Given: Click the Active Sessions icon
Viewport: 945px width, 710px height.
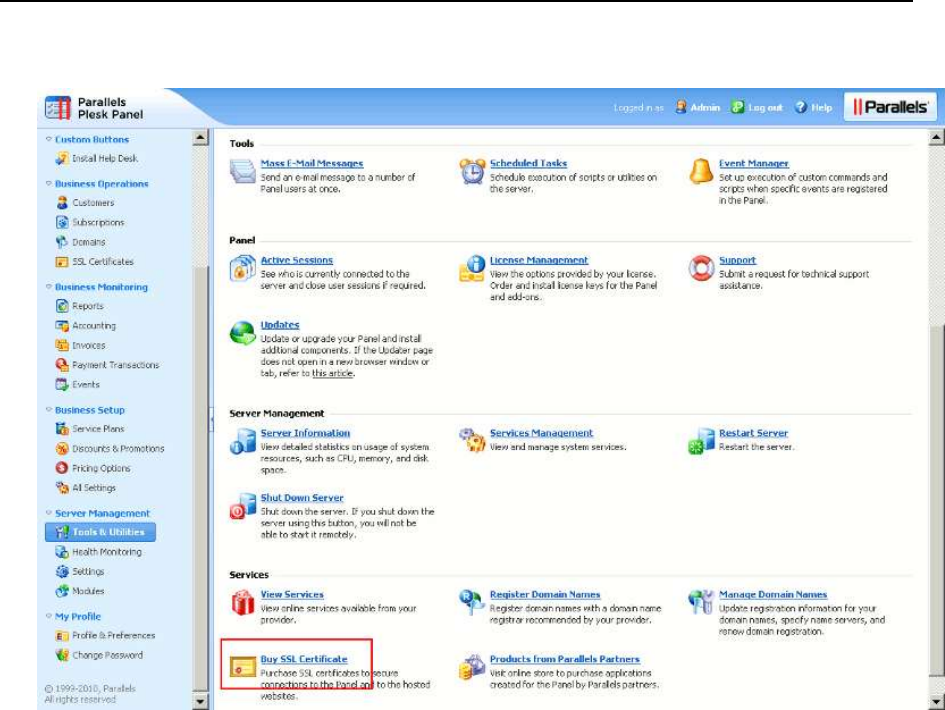Looking at the screenshot, I should [x=242, y=268].
